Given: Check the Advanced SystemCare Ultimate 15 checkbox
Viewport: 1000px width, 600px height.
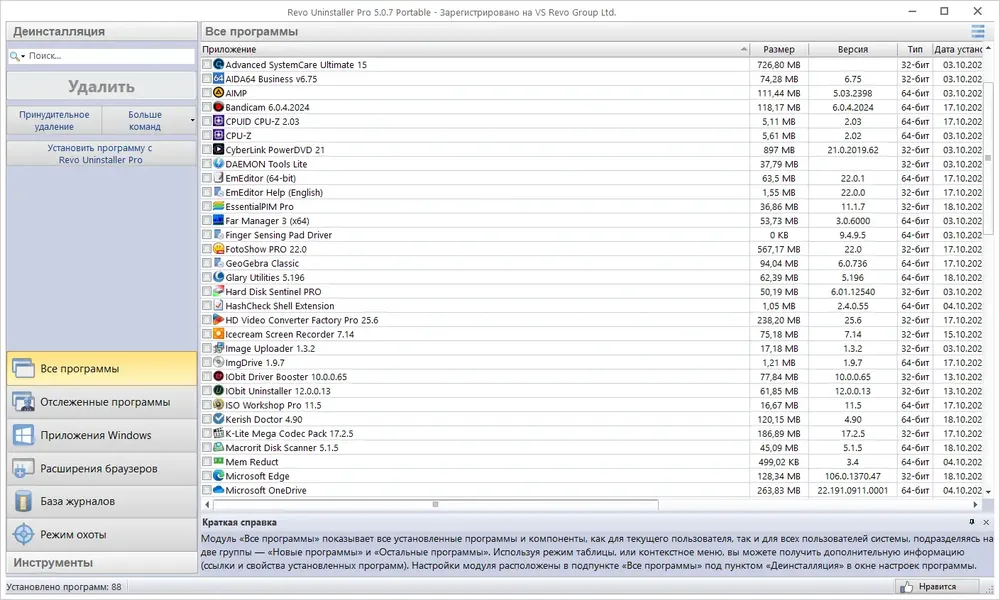Looking at the screenshot, I should click(207, 64).
